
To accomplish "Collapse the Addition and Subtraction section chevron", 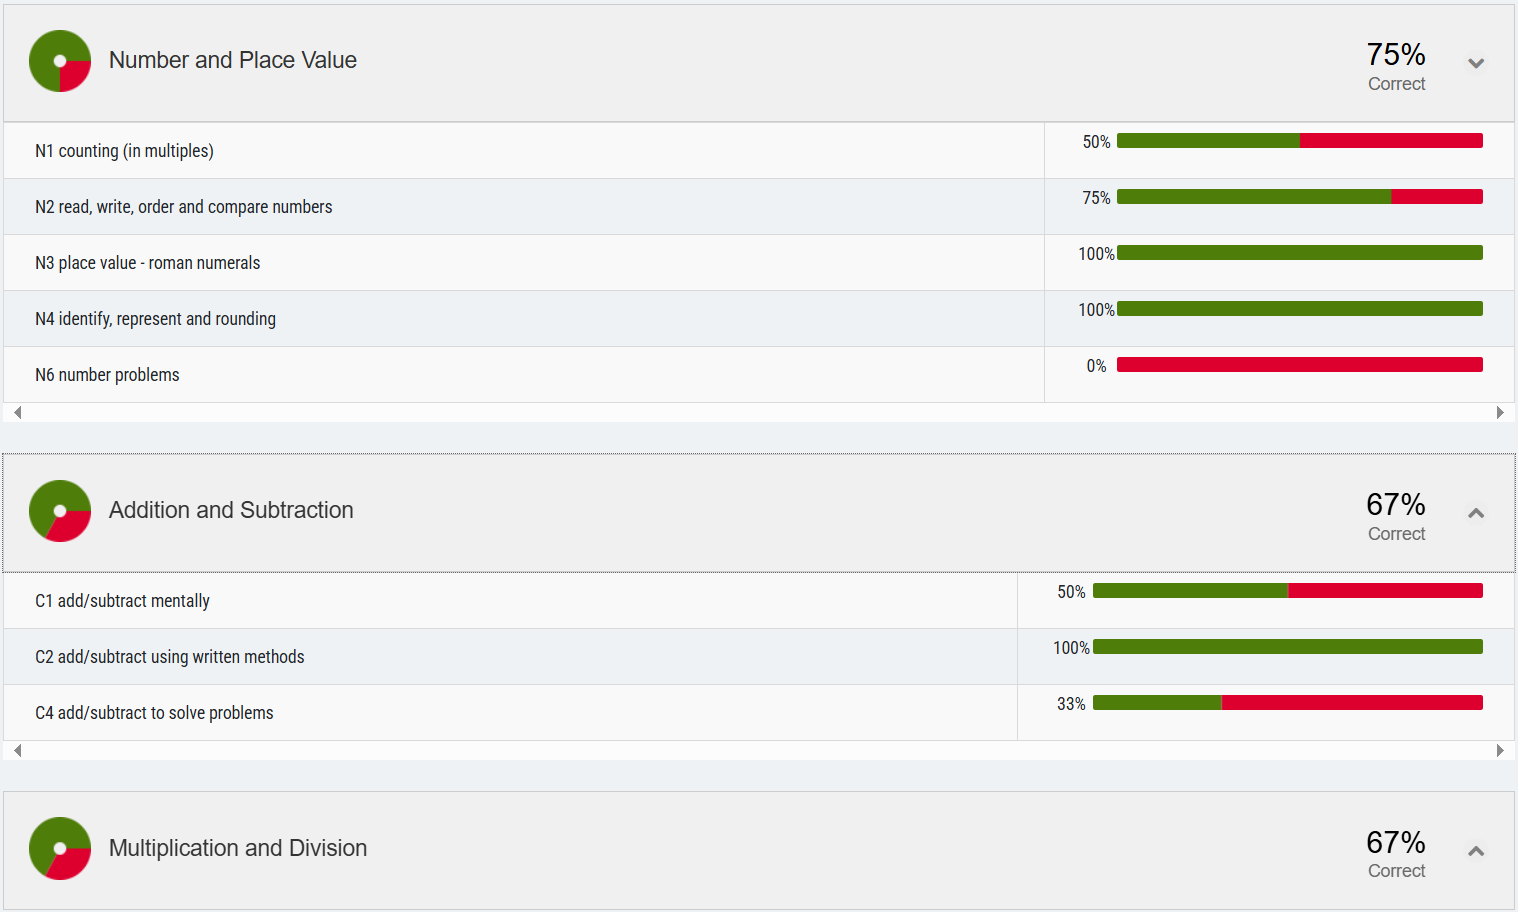I will pos(1475,513).
